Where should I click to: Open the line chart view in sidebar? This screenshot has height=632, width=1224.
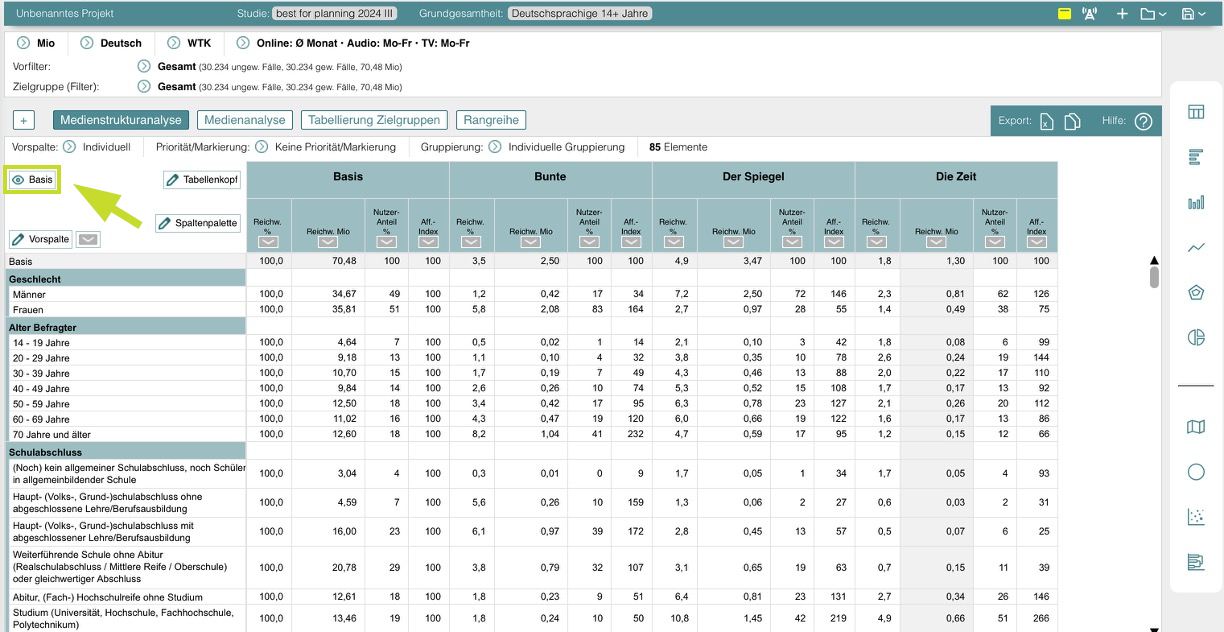point(1196,247)
